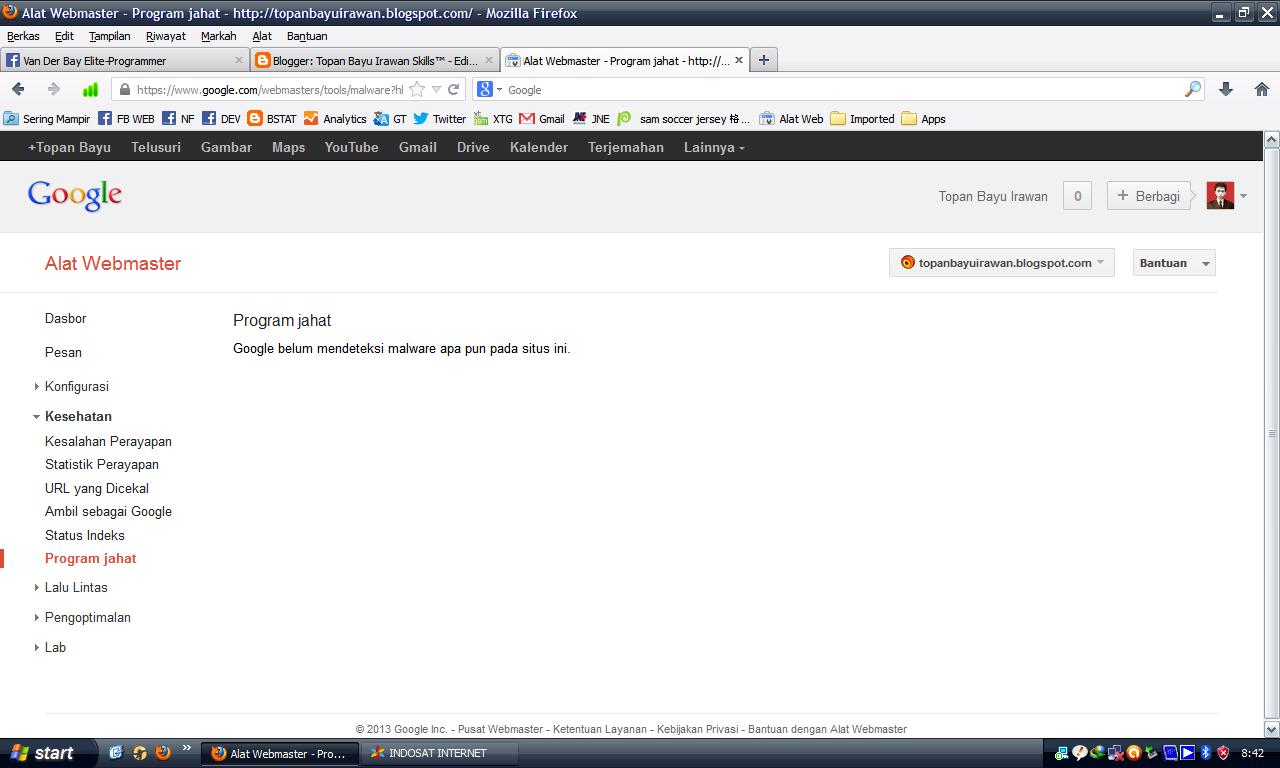1280x768 pixels.
Task: Open Ambil sebagai Google page
Action: tap(108, 511)
